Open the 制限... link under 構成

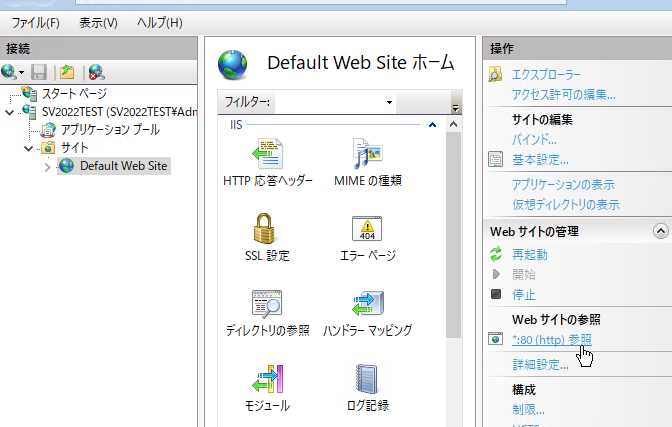click(528, 409)
